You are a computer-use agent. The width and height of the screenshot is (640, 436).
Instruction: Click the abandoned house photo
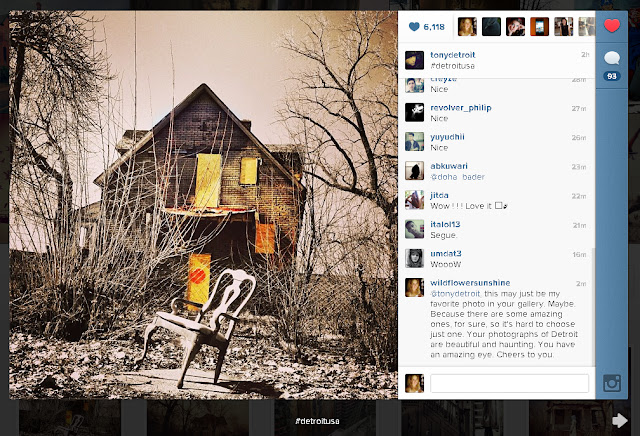(x=203, y=205)
